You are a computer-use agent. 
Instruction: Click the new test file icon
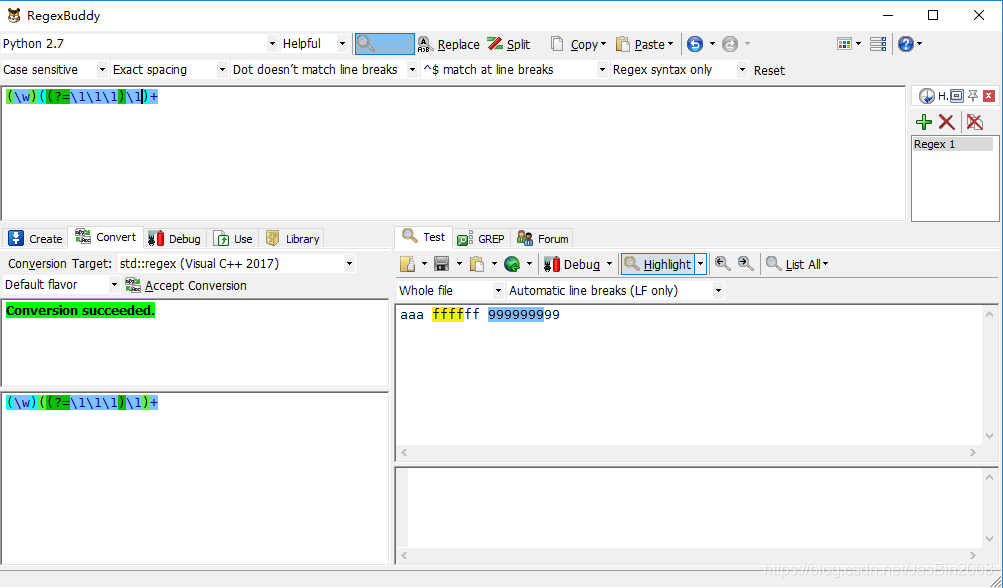tap(407, 264)
